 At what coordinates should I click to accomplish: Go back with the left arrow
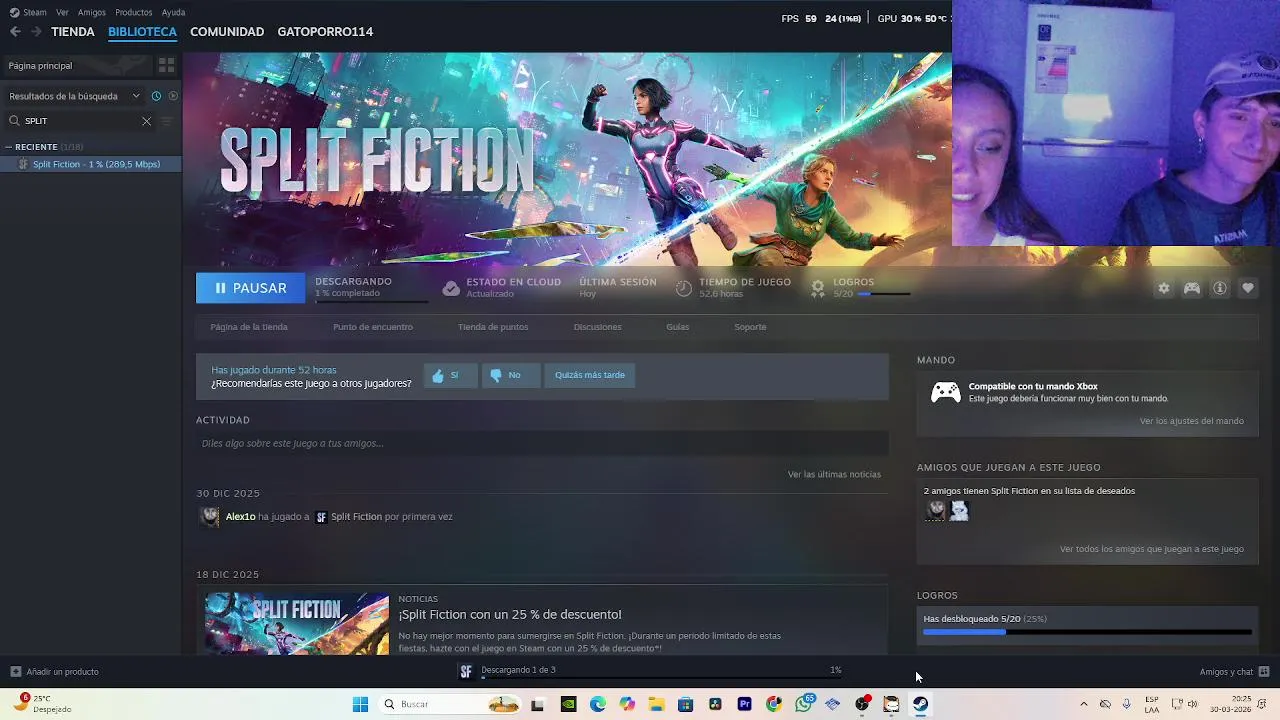15,32
